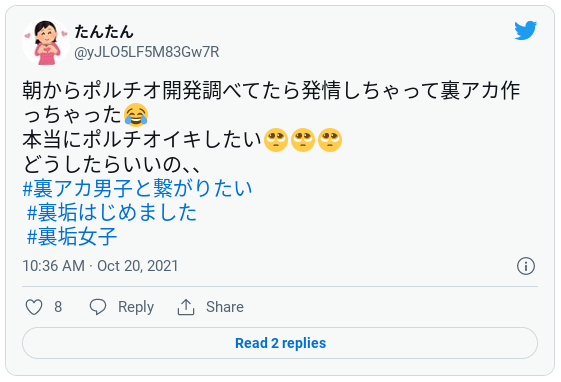Viewport: 561px width, 382px height.
Task: Like the tweet with the heart icon
Action: pos(34,307)
